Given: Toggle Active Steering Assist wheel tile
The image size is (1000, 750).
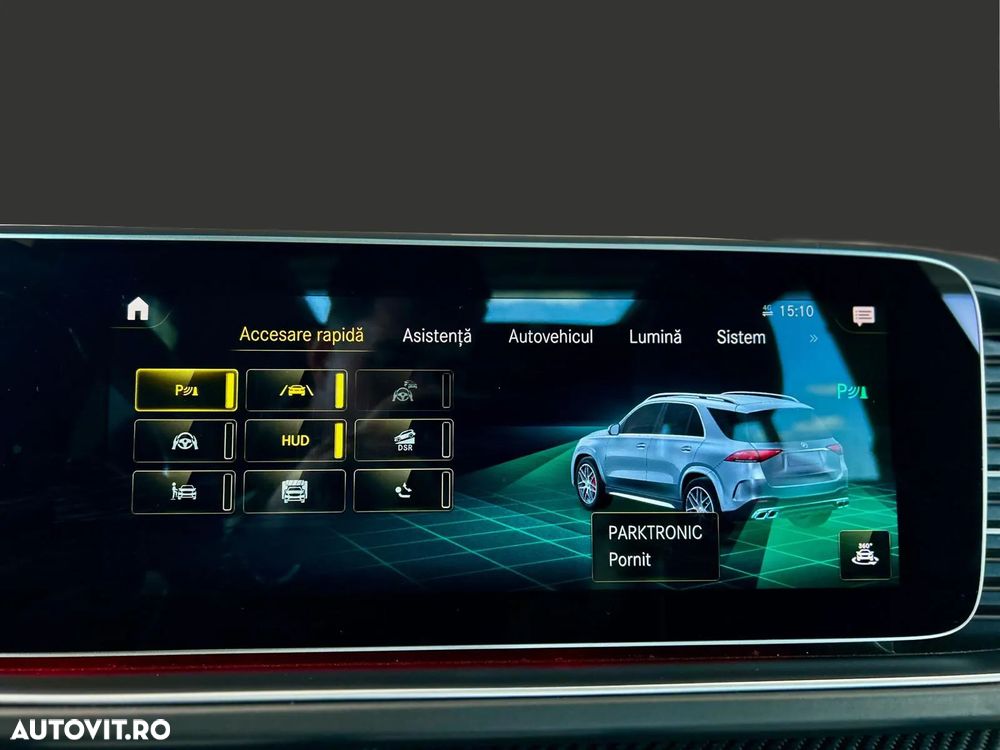Looking at the screenshot, I should 185,441.
